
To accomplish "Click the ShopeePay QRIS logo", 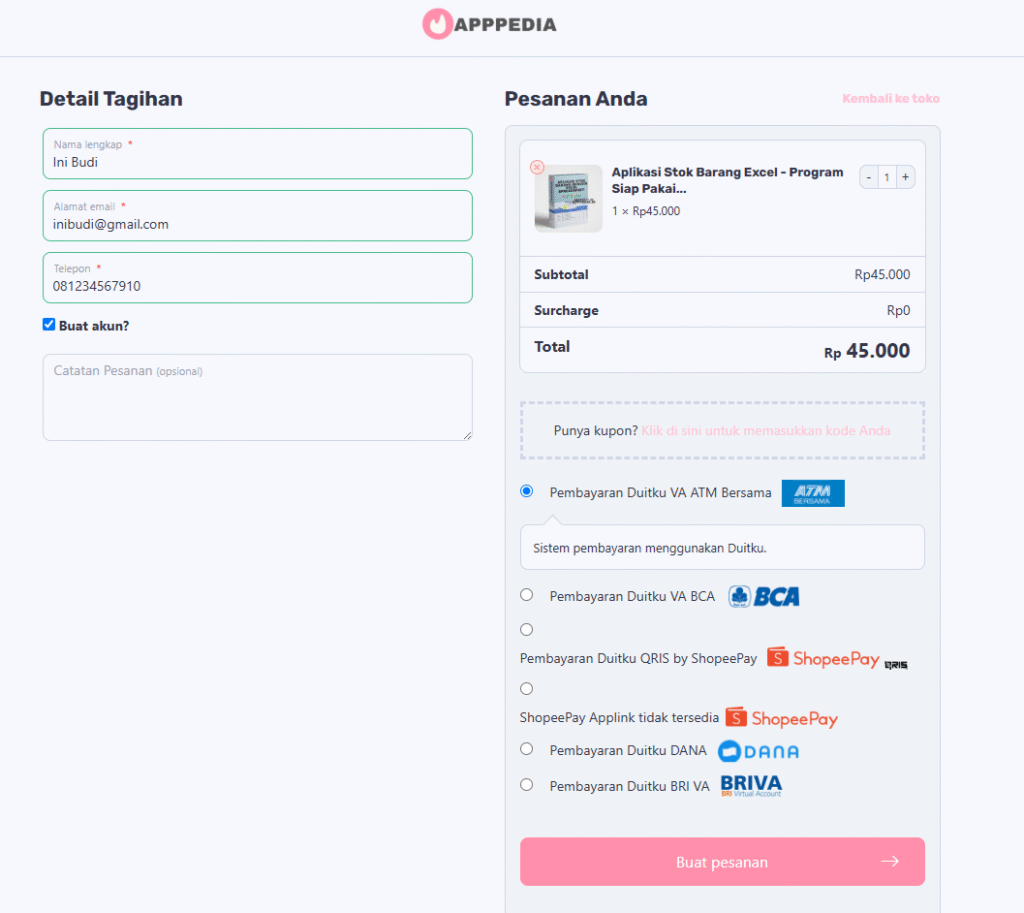I will [837, 658].
